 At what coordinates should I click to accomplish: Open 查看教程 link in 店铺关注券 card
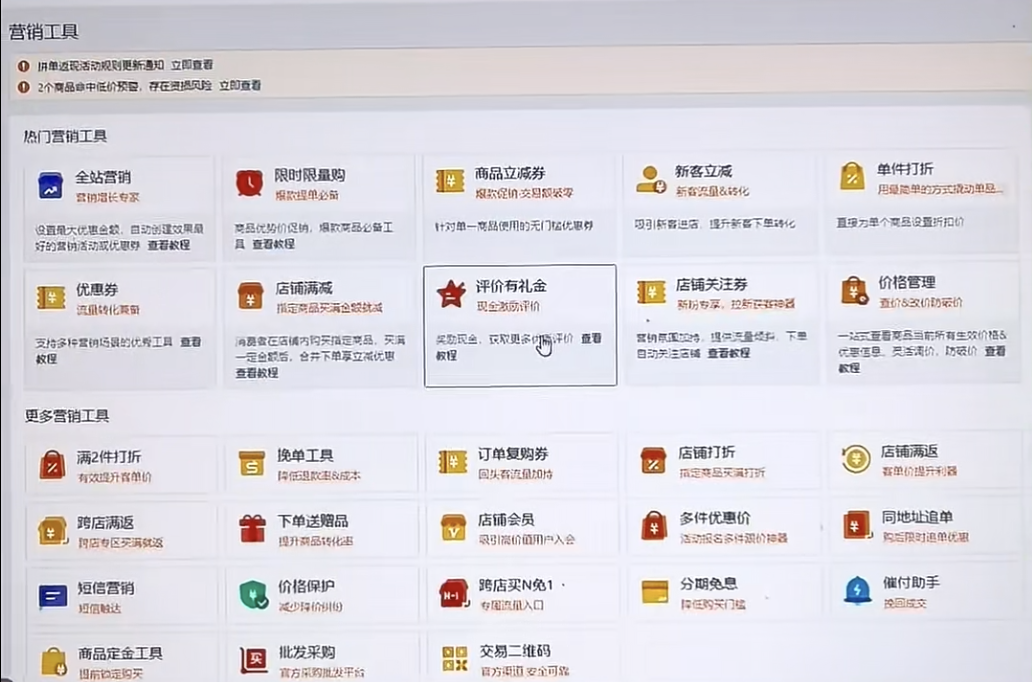[729, 353]
